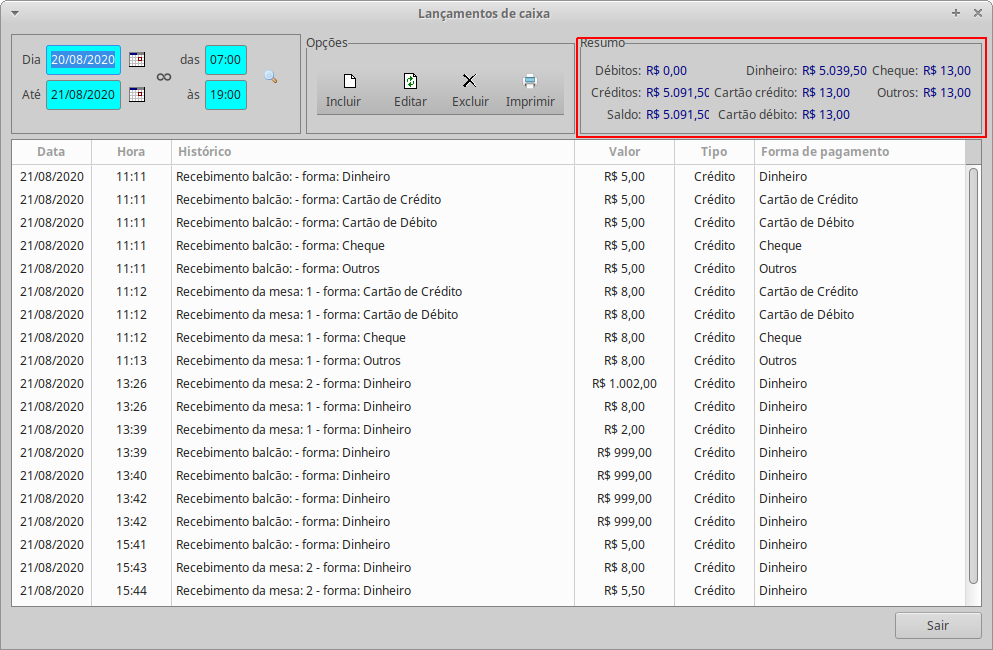
Task: Click the 11:13 time cell
Action: tap(131, 360)
